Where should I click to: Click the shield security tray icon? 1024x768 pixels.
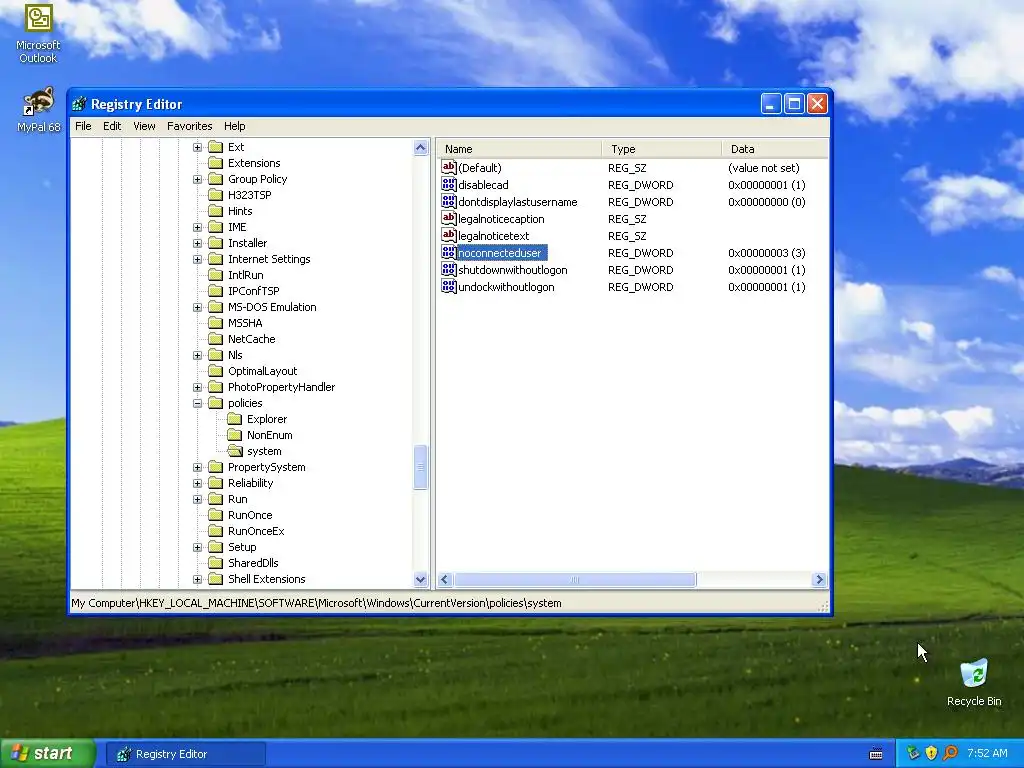coord(931,753)
